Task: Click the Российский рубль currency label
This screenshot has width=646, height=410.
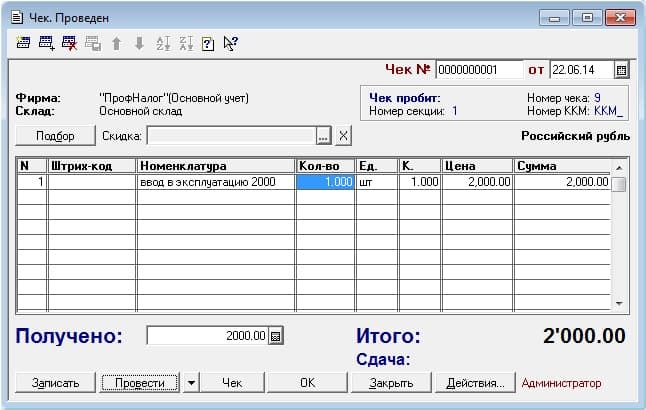Action: (x=575, y=136)
